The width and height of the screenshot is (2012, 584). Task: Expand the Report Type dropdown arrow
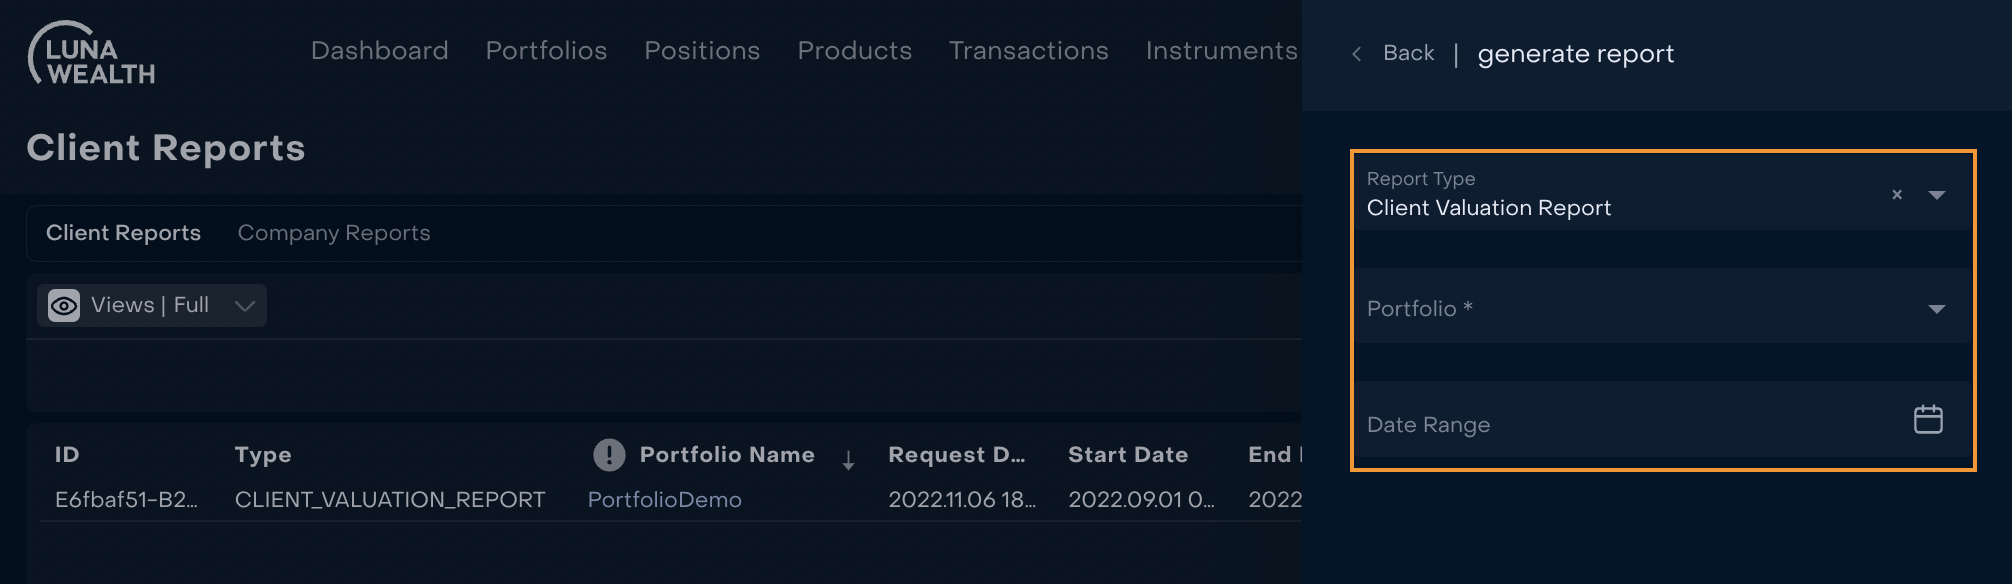coord(1936,195)
